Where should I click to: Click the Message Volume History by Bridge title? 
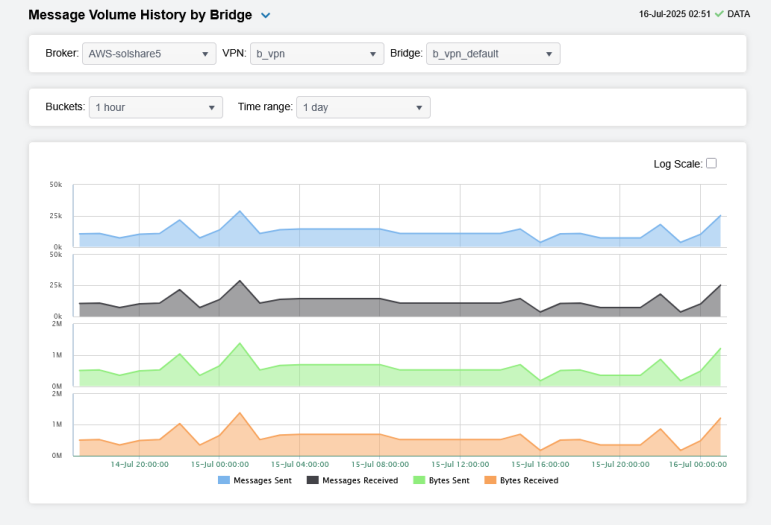[x=140, y=16]
